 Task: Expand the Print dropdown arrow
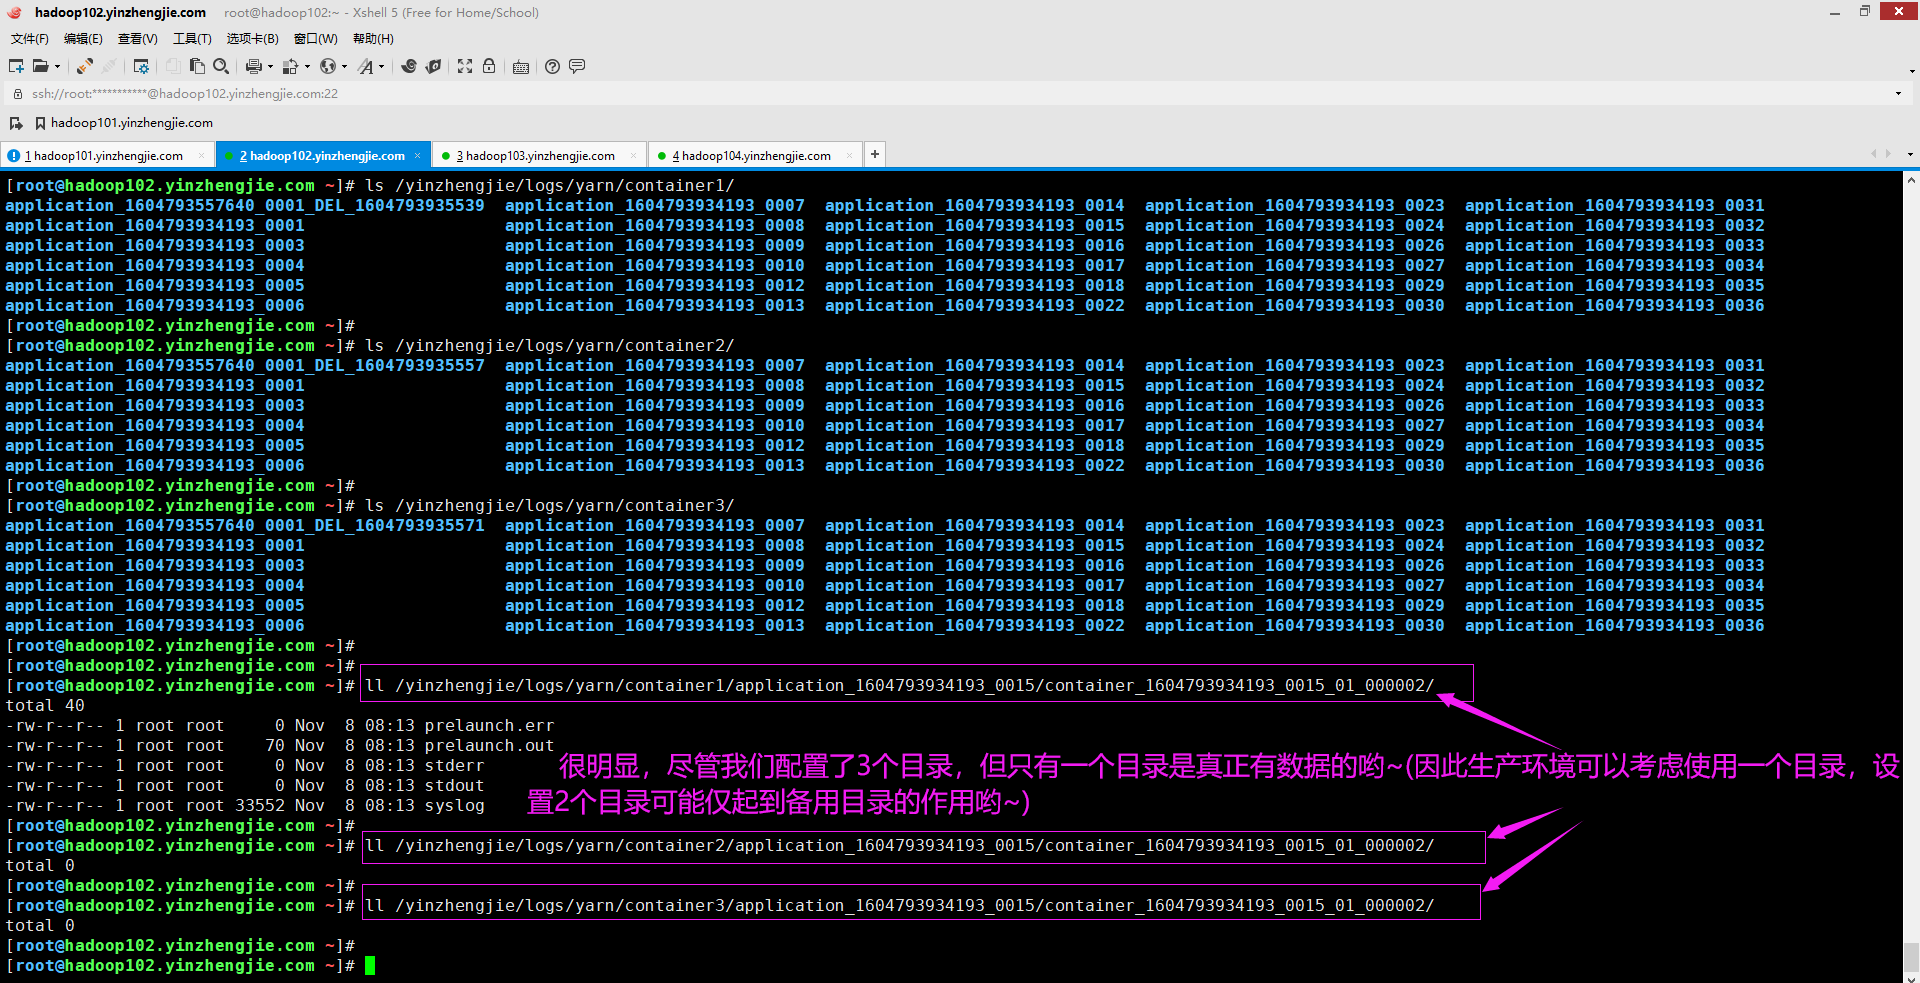coord(270,67)
